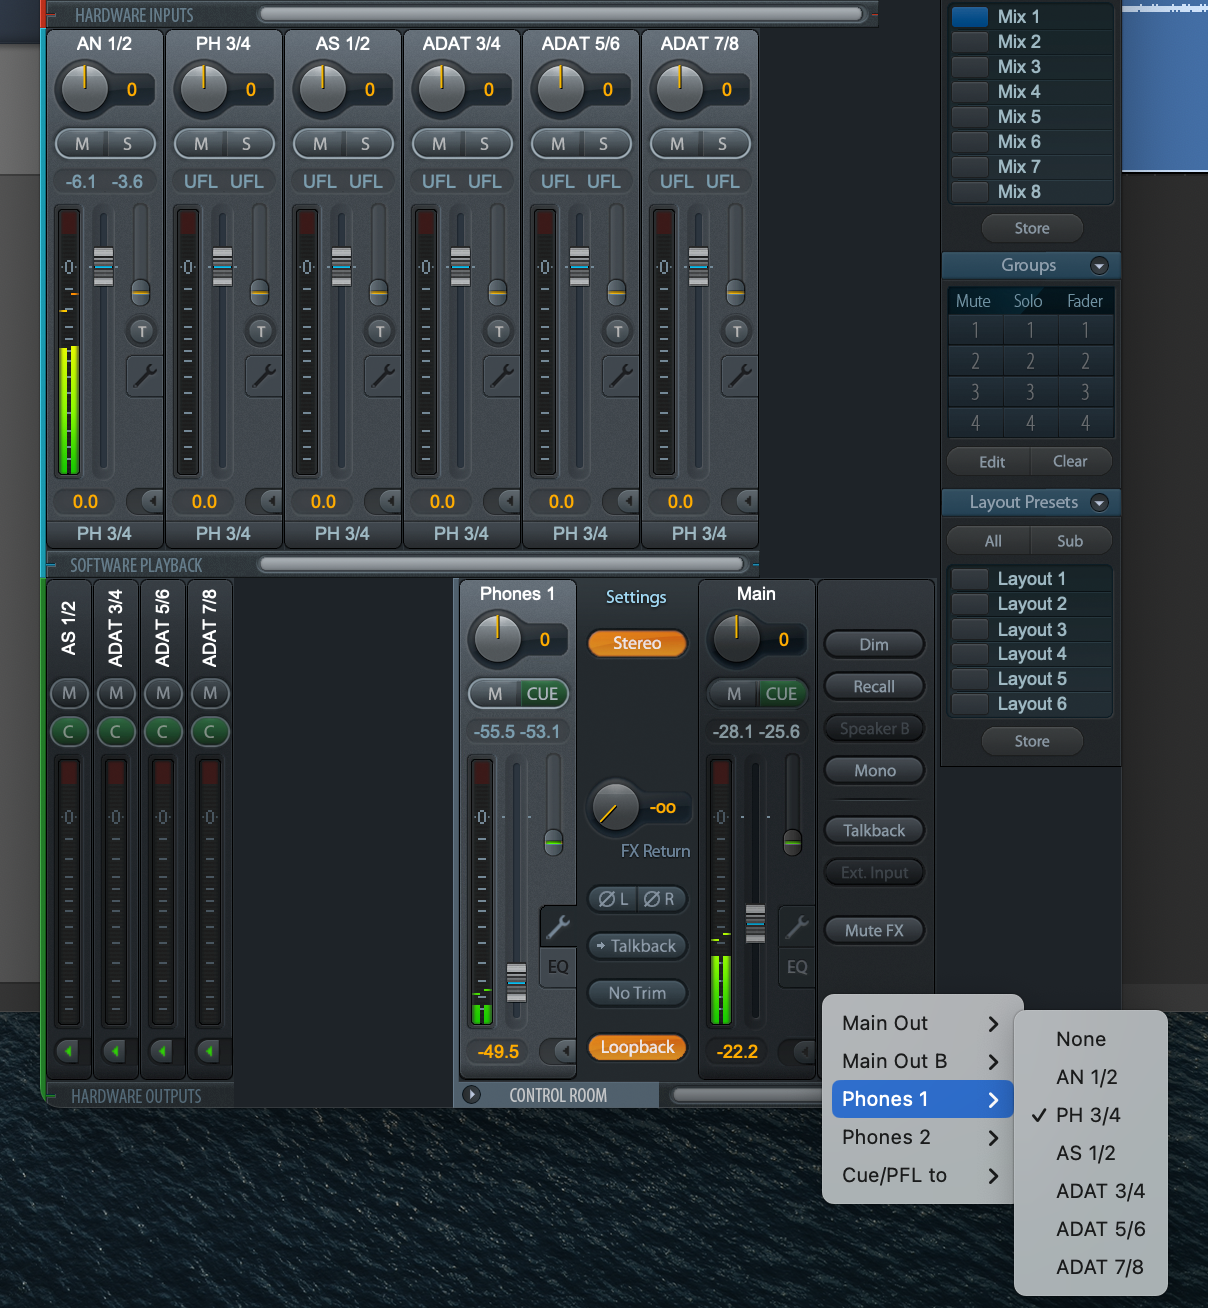The width and height of the screenshot is (1208, 1308).
Task: Click the Mute FX button
Action: tap(874, 931)
